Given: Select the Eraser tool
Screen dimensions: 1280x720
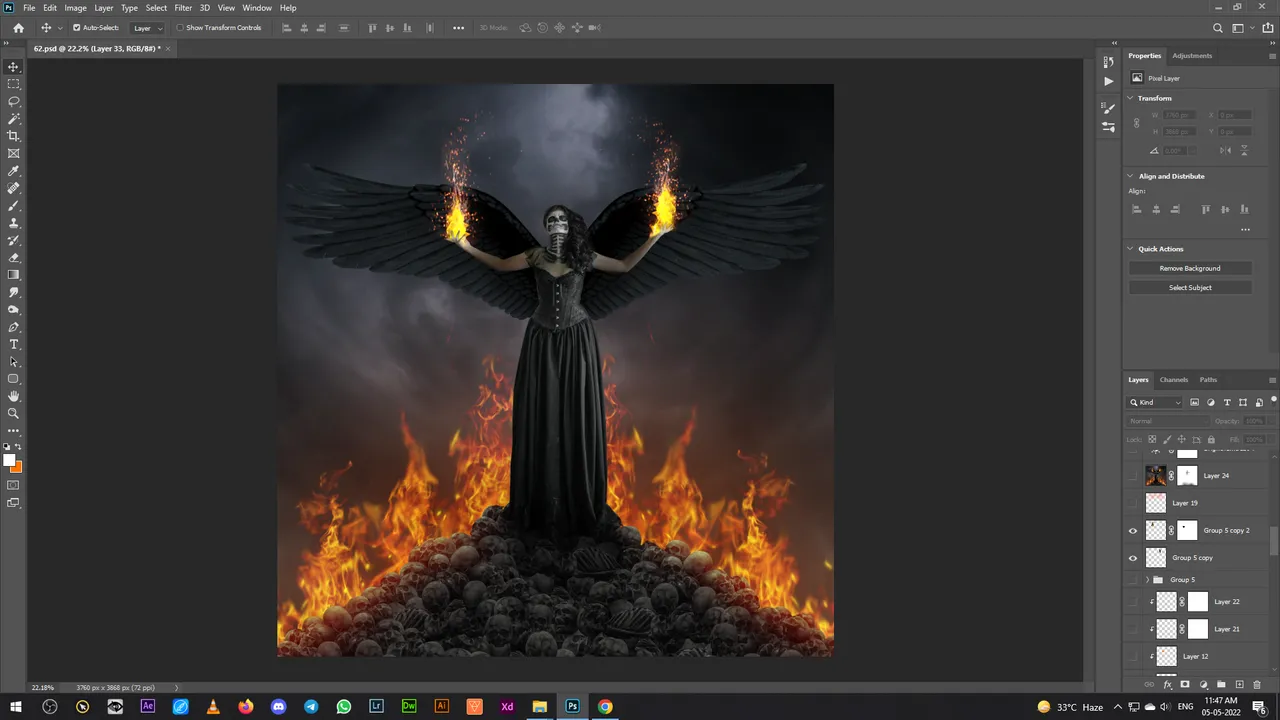Looking at the screenshot, I should [x=13, y=258].
